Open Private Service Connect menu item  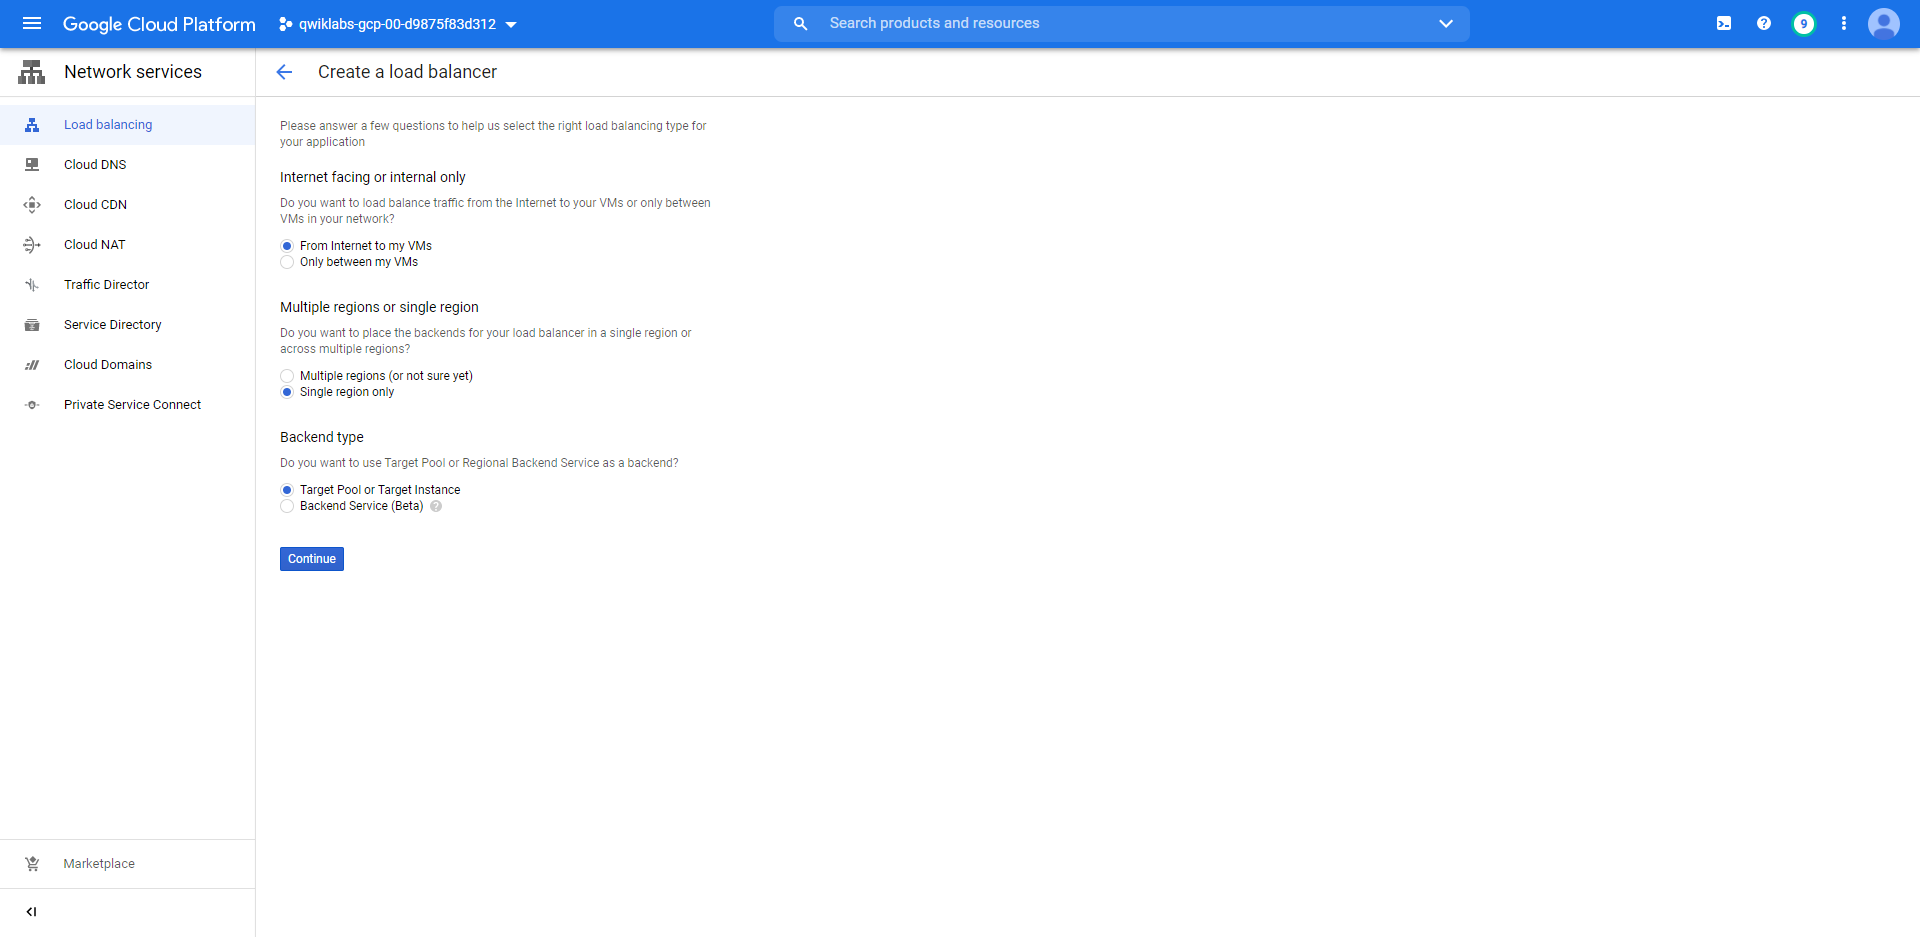pos(128,405)
